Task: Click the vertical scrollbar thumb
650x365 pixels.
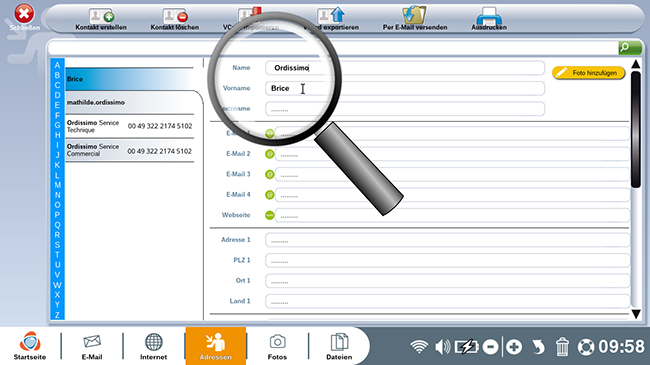Action: click(x=636, y=129)
